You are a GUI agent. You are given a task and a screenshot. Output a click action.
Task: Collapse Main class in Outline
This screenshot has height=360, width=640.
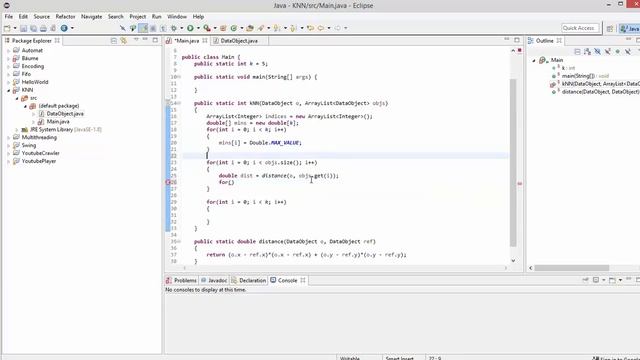click(533, 60)
